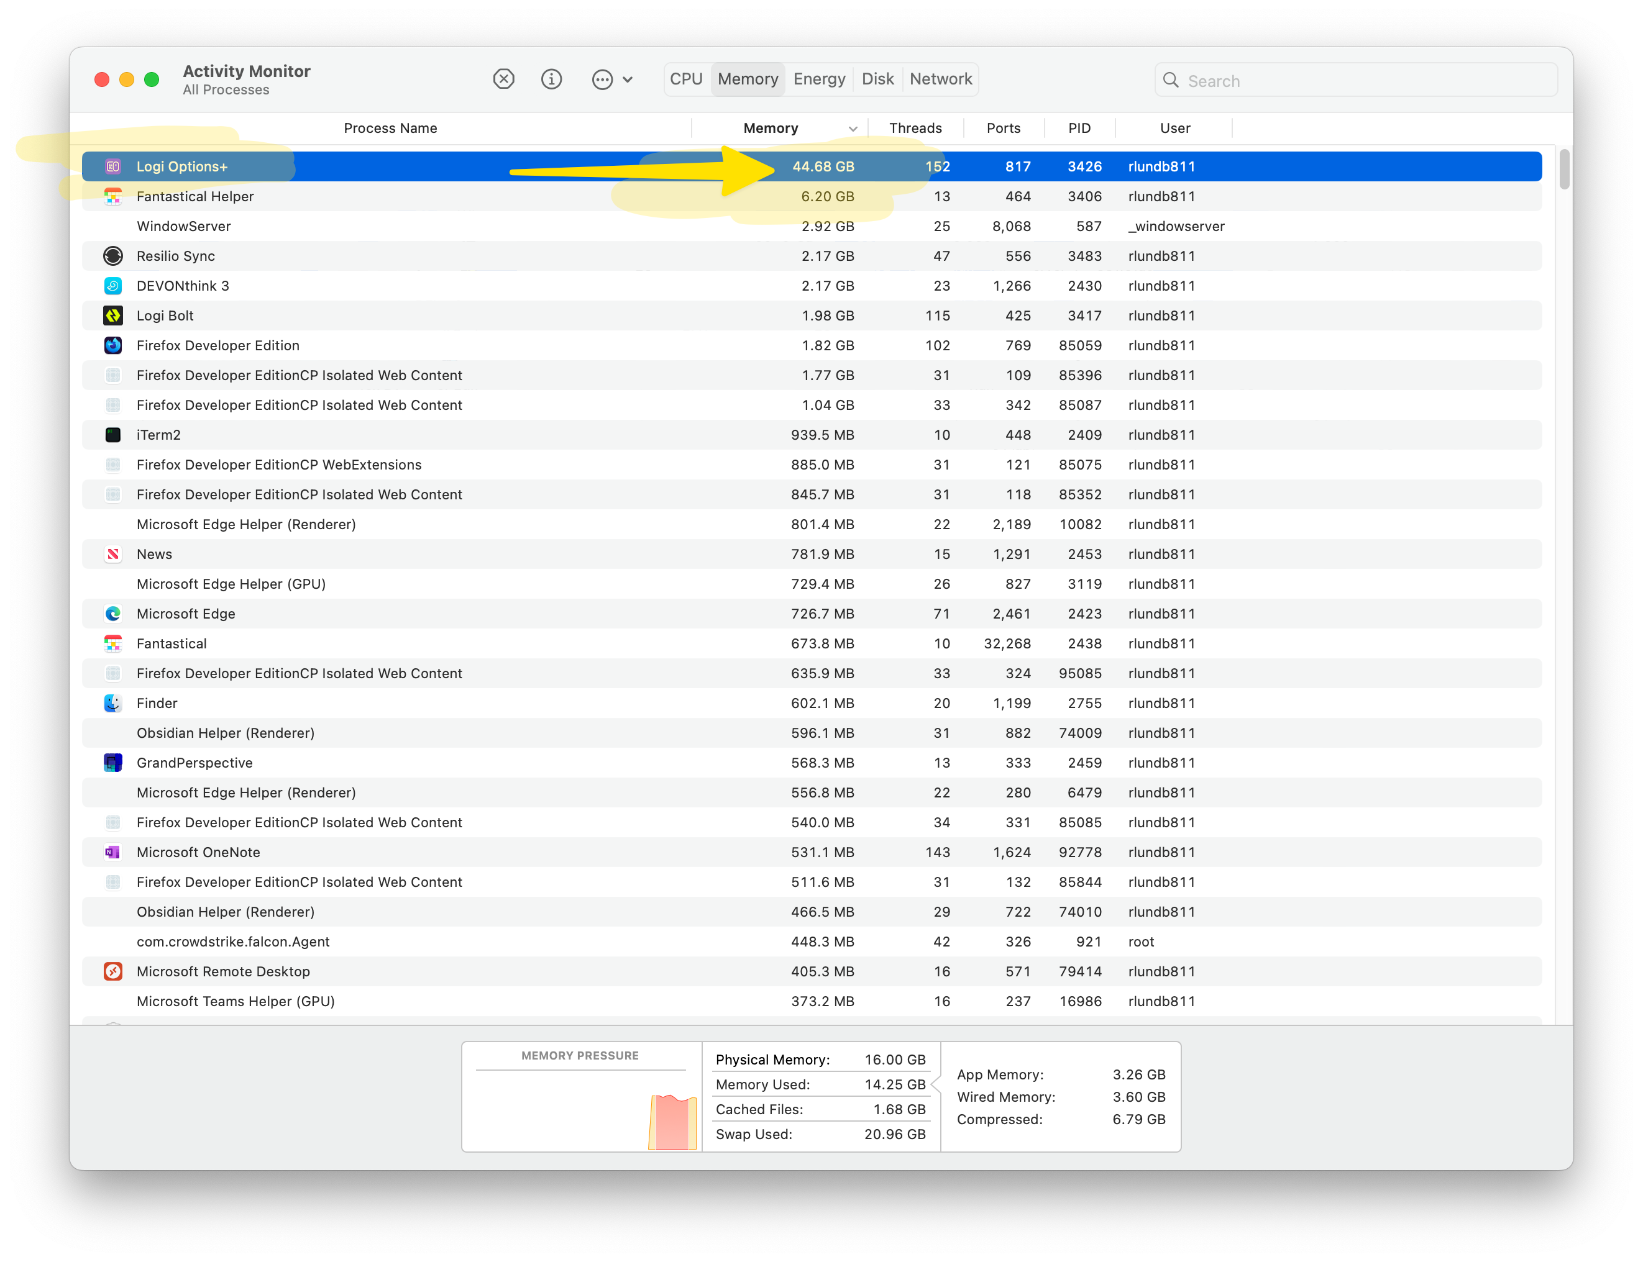Click the Wired Memory 3.60 GB value
The height and width of the screenshot is (1262, 1643).
click(x=1139, y=1098)
